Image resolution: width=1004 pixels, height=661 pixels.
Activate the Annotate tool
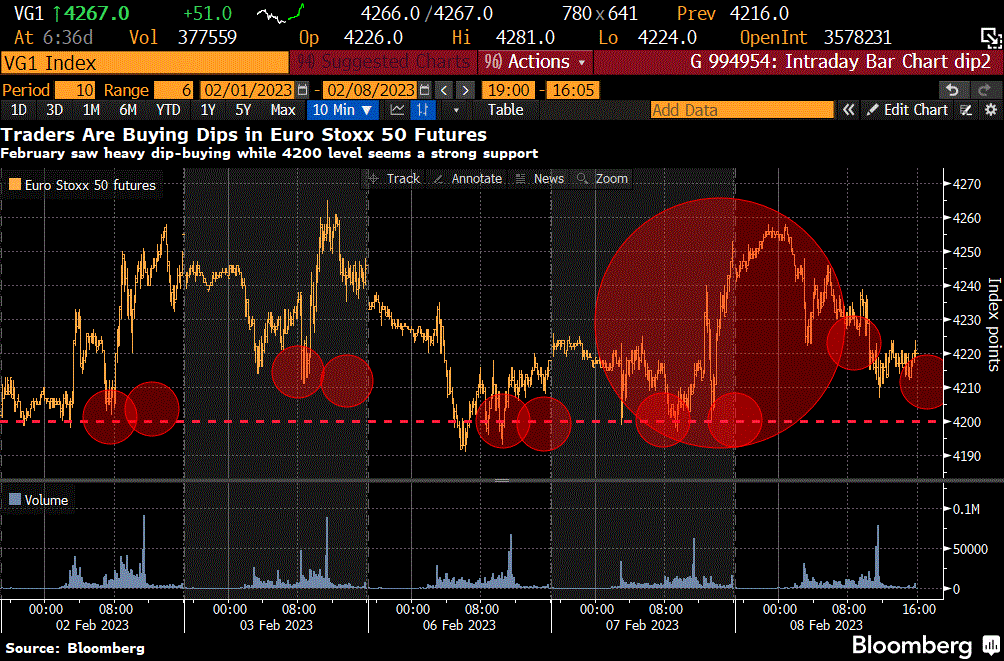[468, 179]
